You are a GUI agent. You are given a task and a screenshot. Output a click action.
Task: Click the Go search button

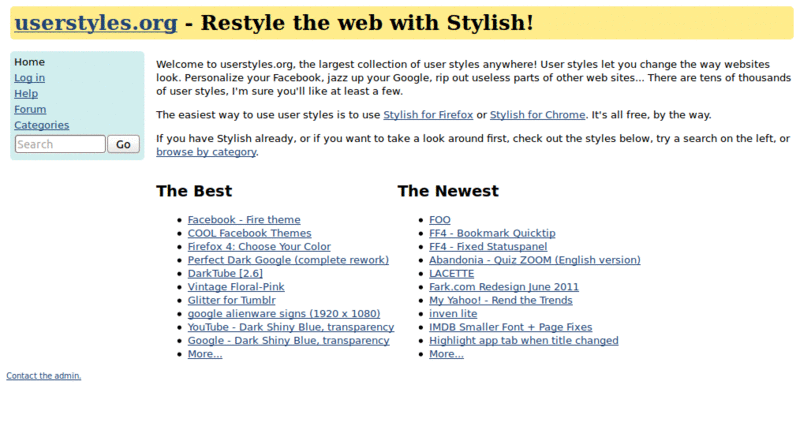point(123,144)
